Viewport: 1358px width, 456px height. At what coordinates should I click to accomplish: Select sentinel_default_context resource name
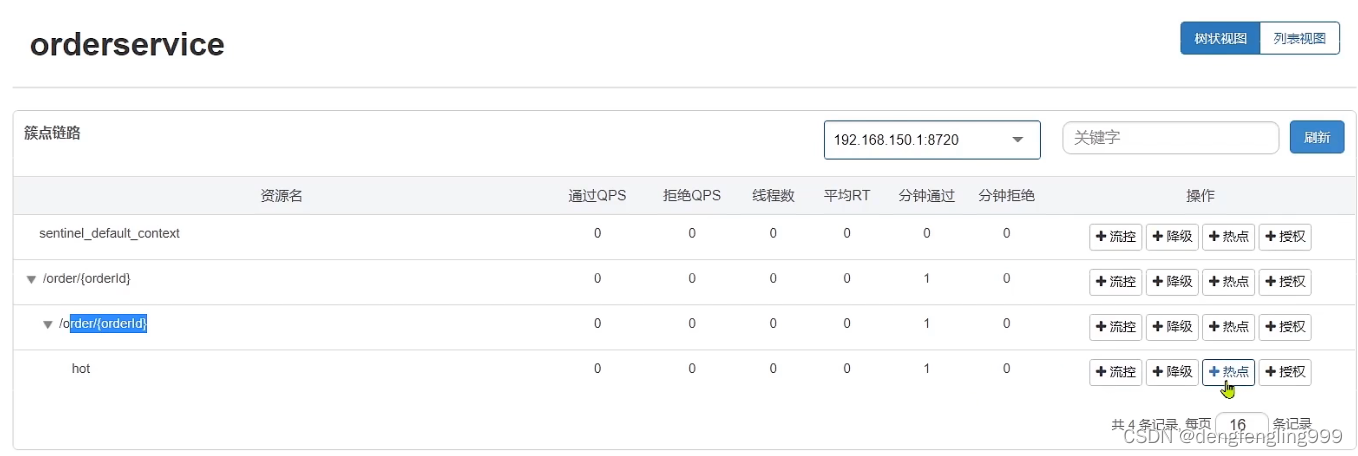tap(109, 233)
